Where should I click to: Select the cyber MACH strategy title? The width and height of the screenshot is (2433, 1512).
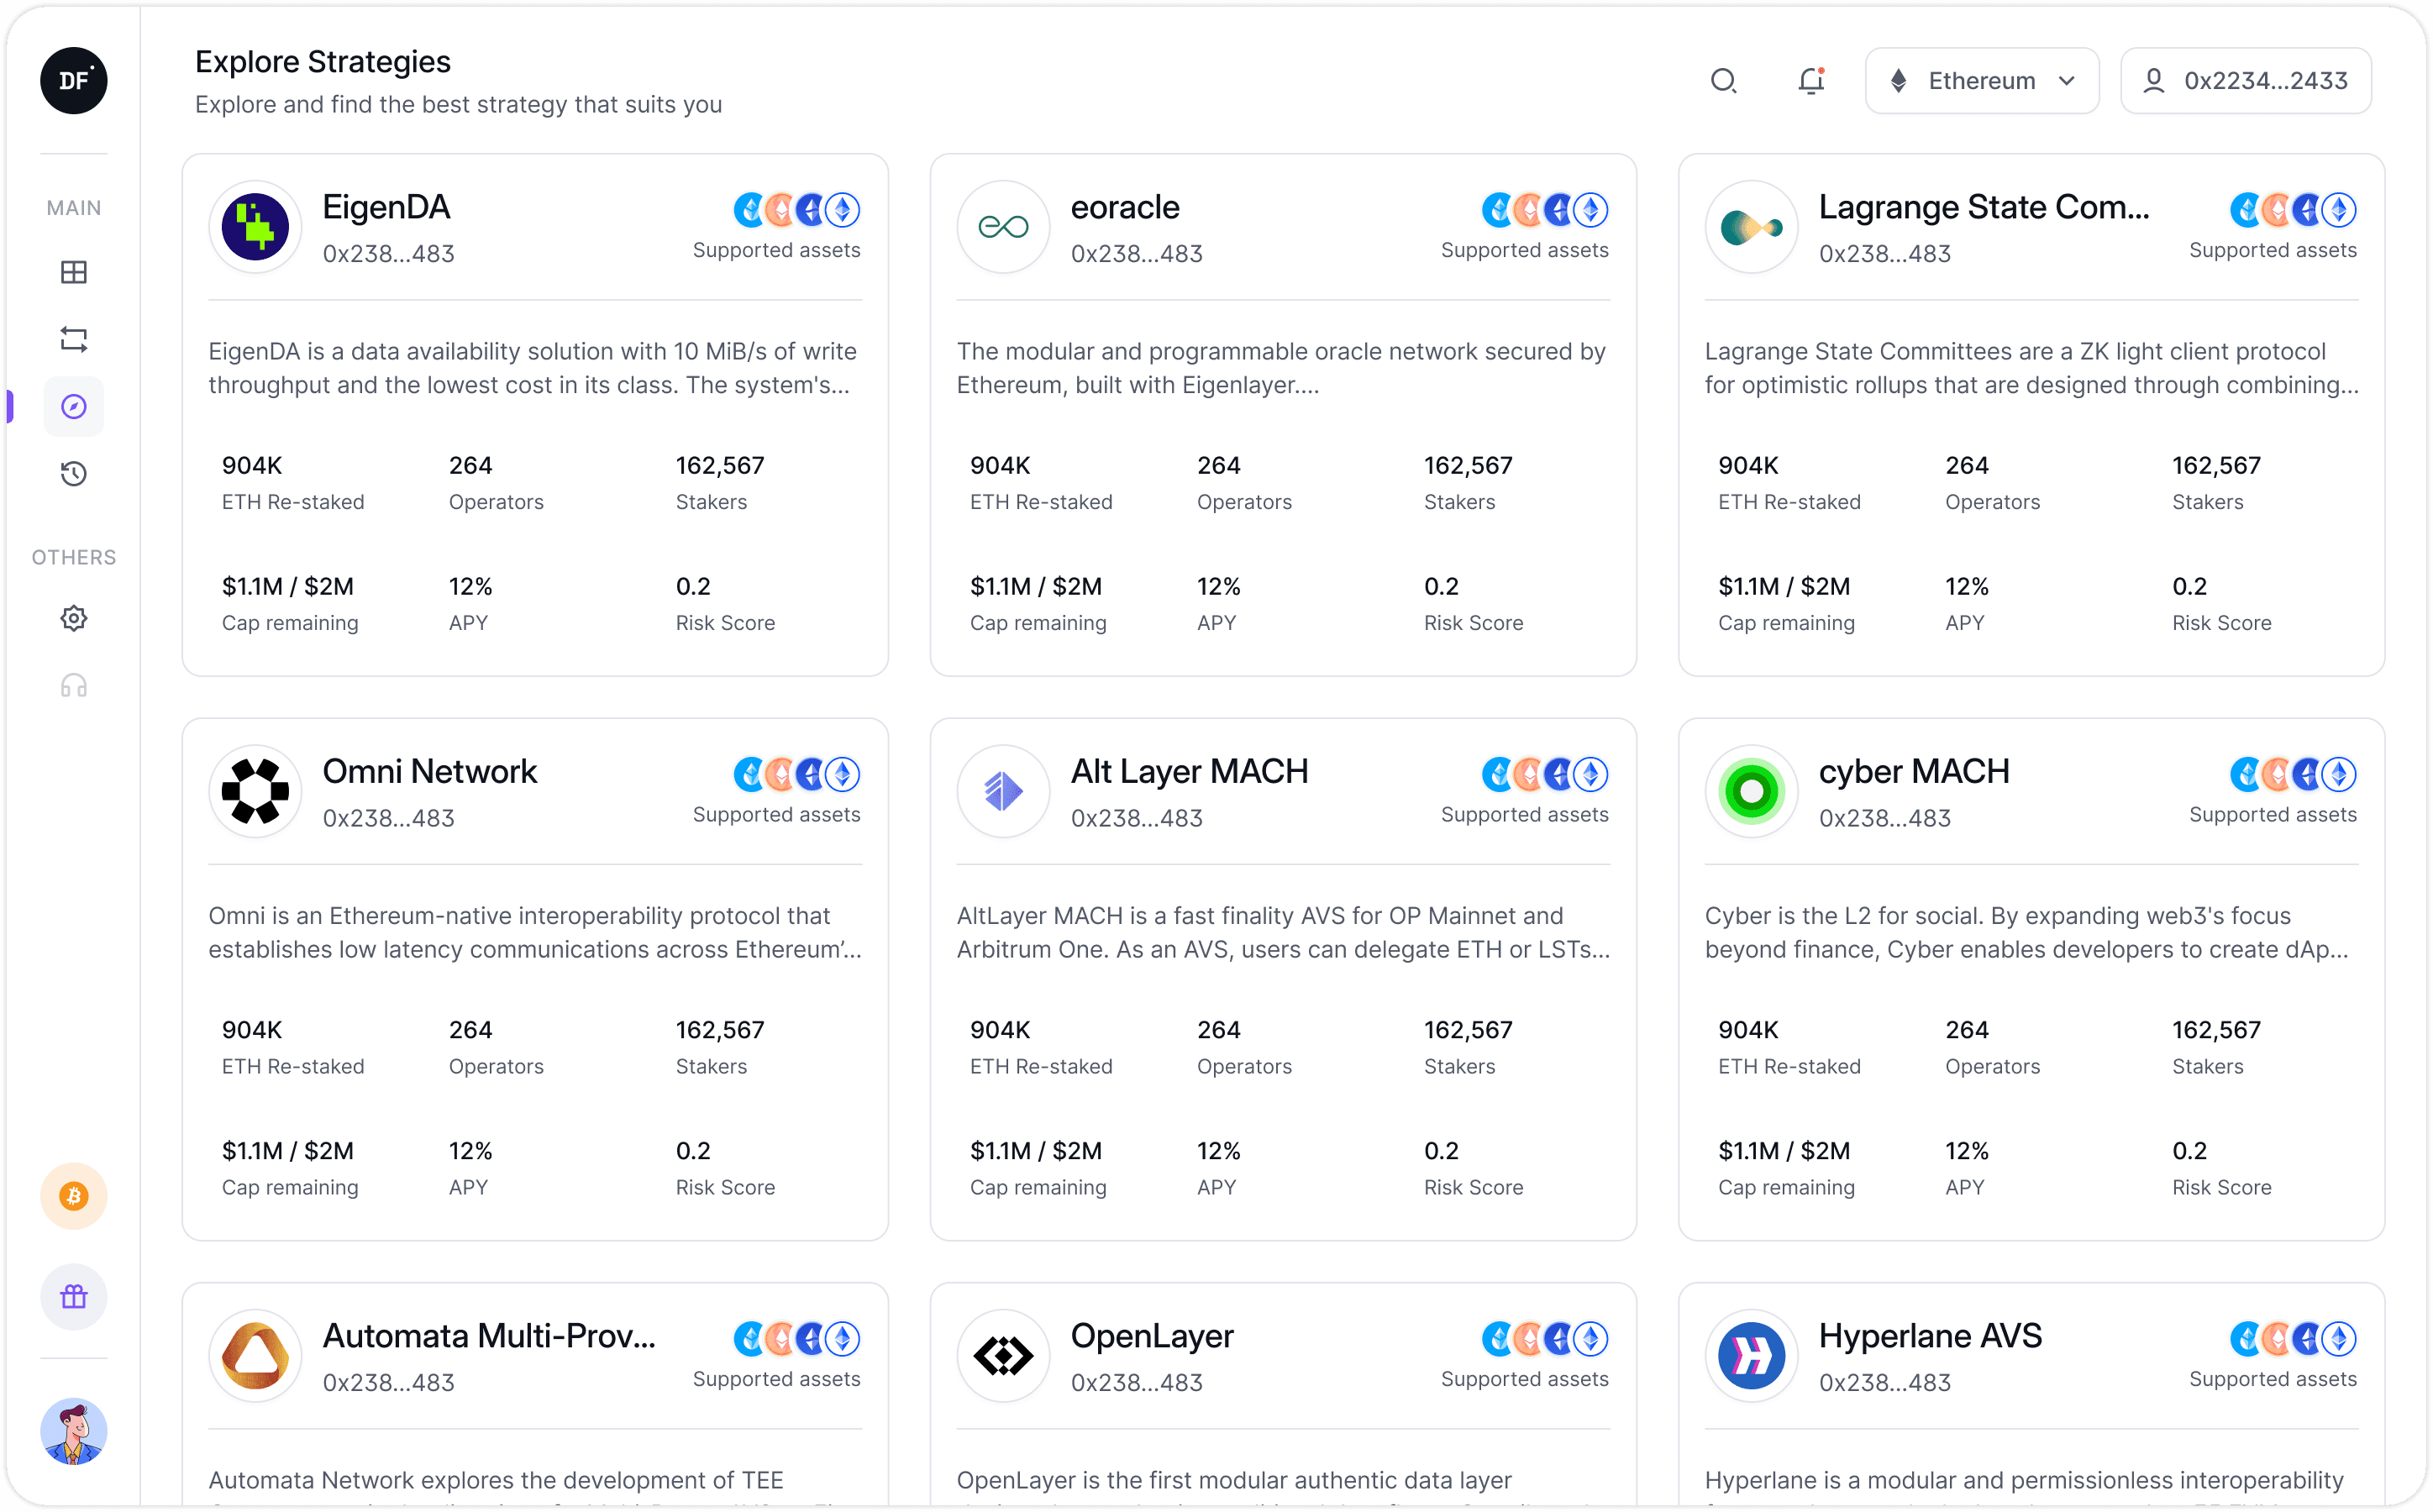click(1913, 771)
